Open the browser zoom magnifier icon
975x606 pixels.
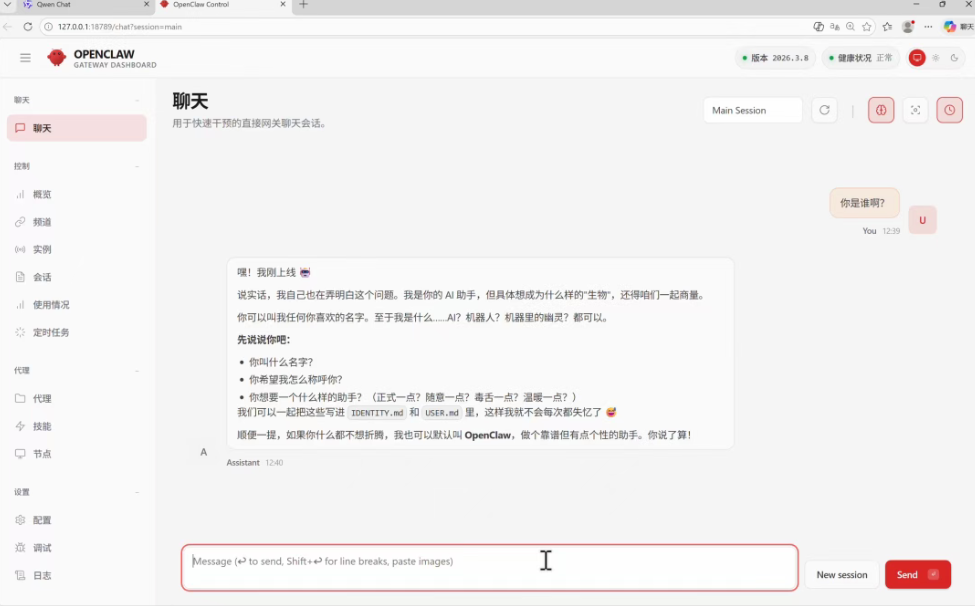(x=850, y=27)
